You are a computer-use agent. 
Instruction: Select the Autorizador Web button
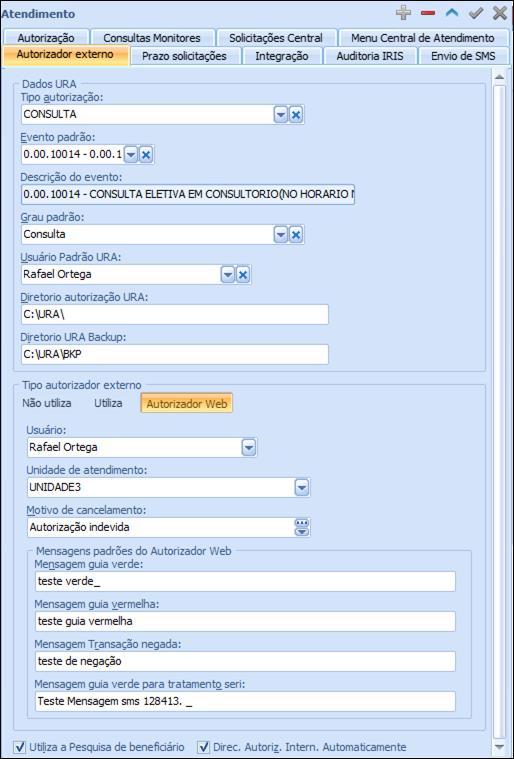pos(187,403)
